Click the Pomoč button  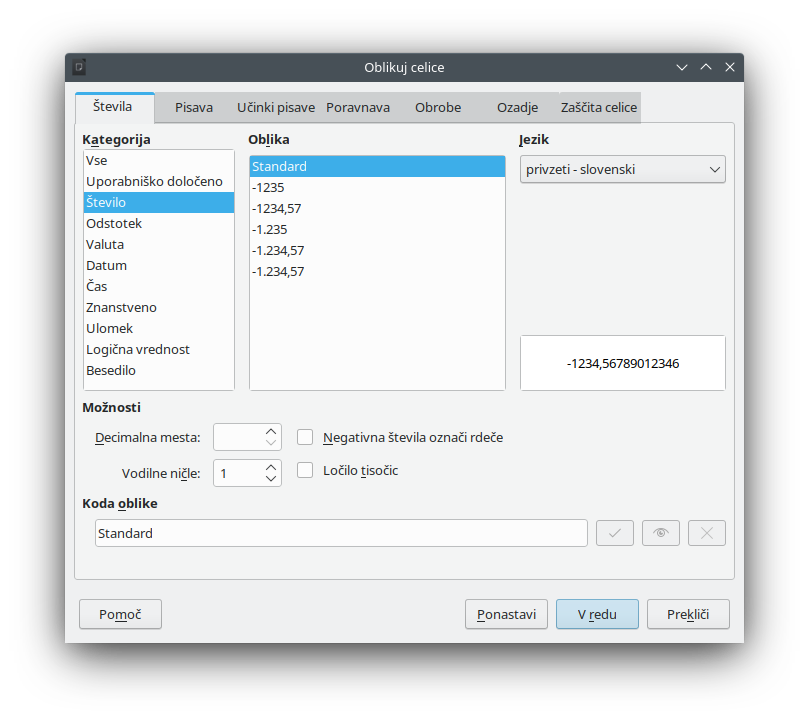[120, 614]
